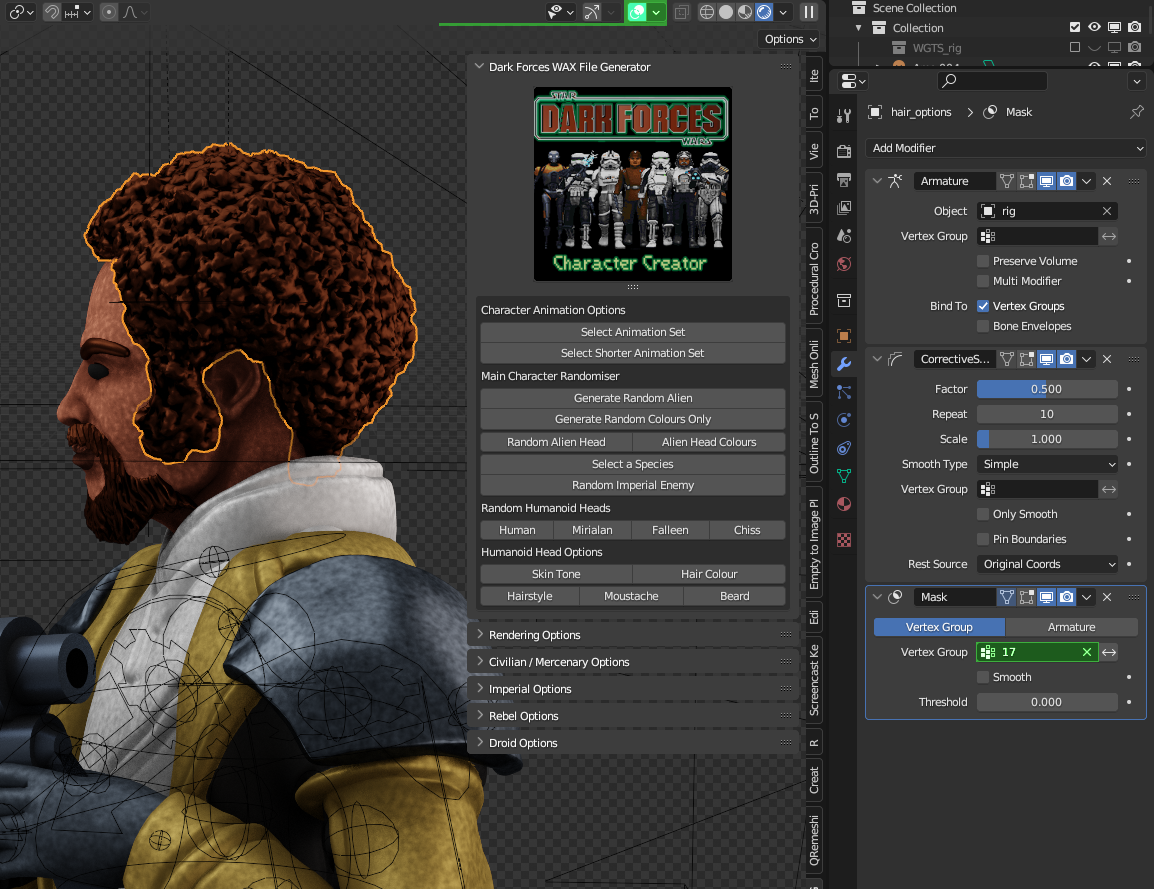Uncheck Bind To Vertex Groups
Viewport: 1154px width, 889px height.
point(984,306)
